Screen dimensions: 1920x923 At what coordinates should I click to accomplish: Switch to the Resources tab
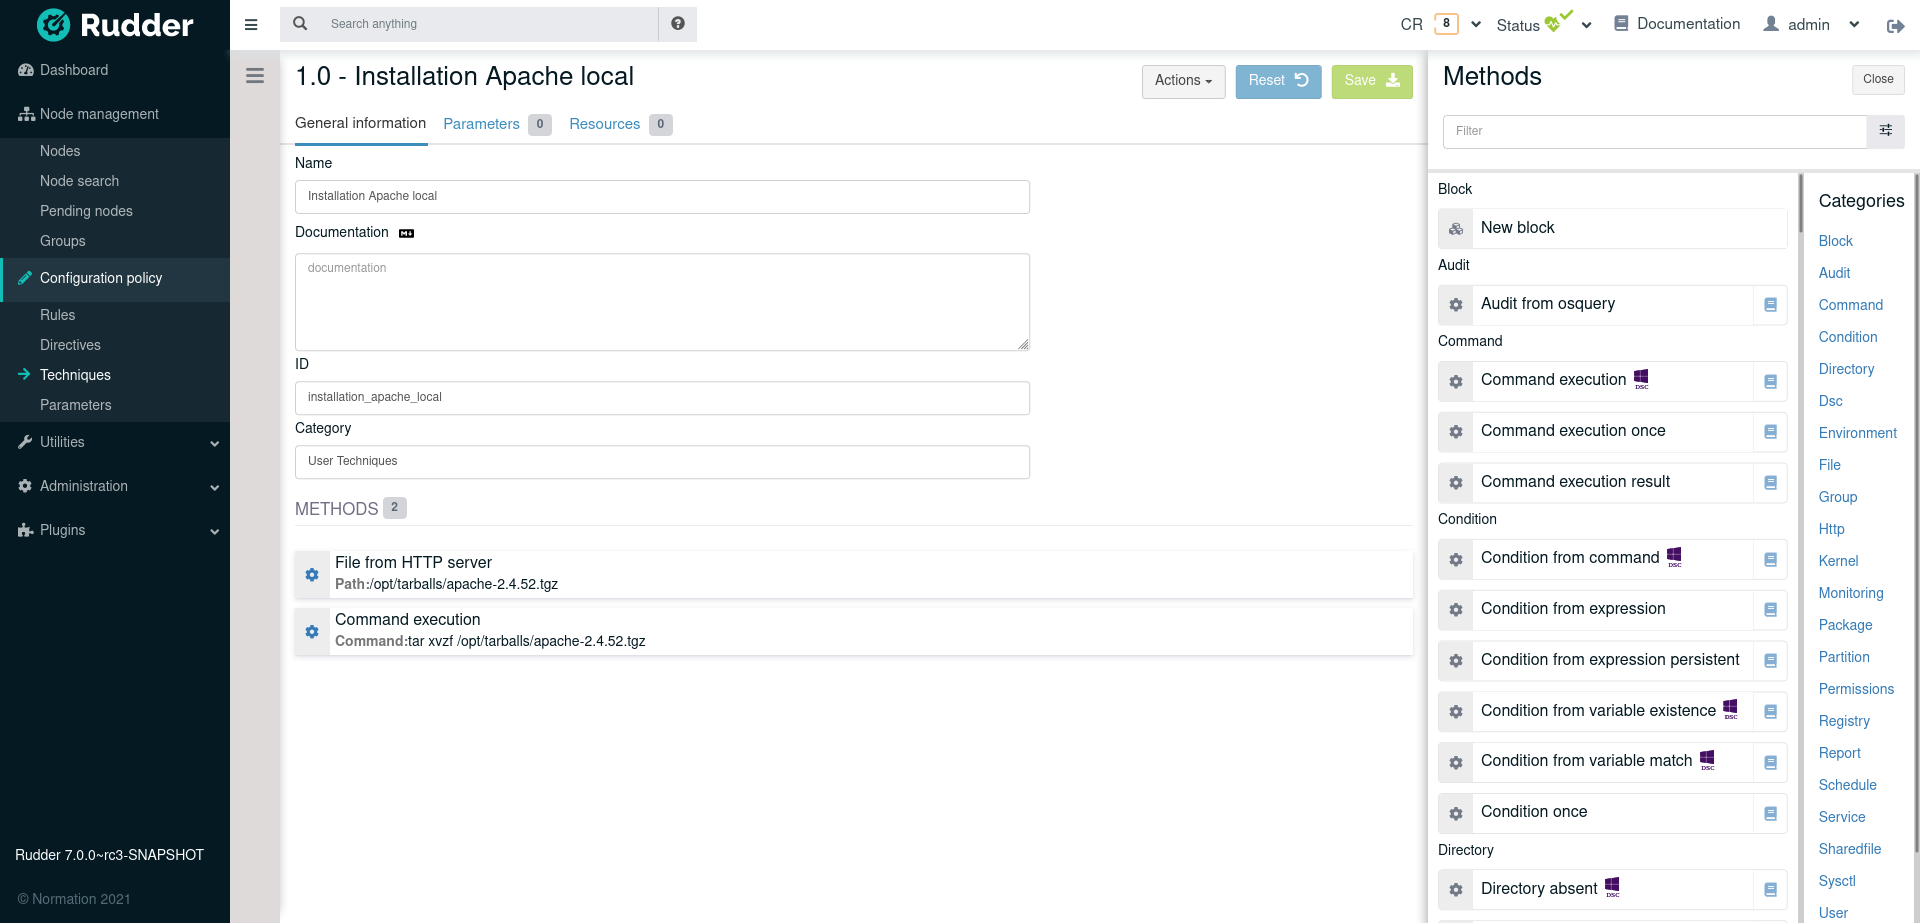(604, 124)
